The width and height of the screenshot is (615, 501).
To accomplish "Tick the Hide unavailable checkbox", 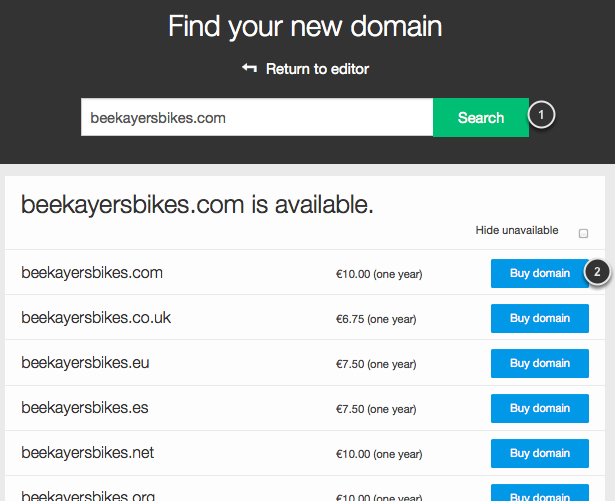I will tap(583, 233).
